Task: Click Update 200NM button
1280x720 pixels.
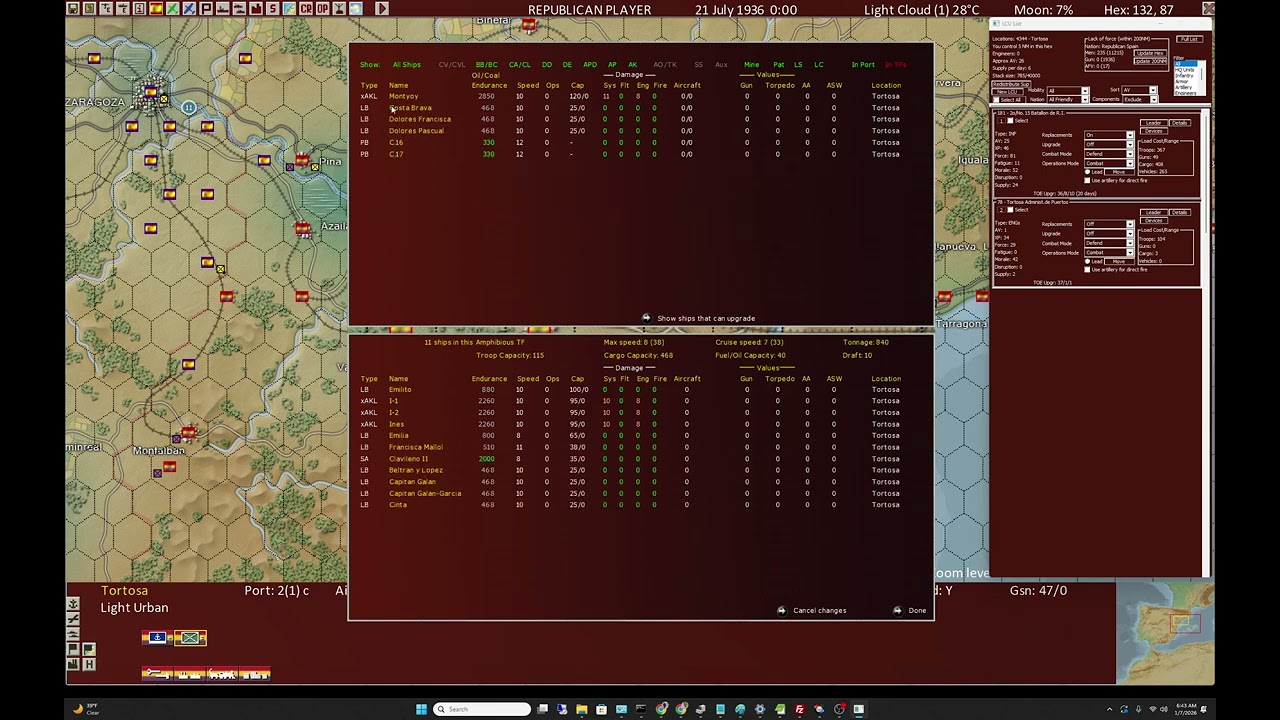Action: (1151, 61)
